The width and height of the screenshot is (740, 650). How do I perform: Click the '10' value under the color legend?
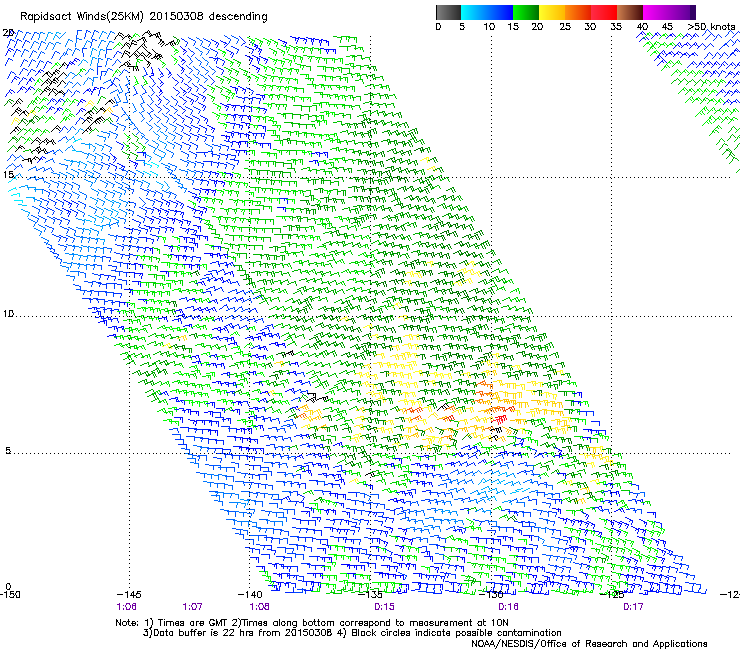click(x=489, y=27)
